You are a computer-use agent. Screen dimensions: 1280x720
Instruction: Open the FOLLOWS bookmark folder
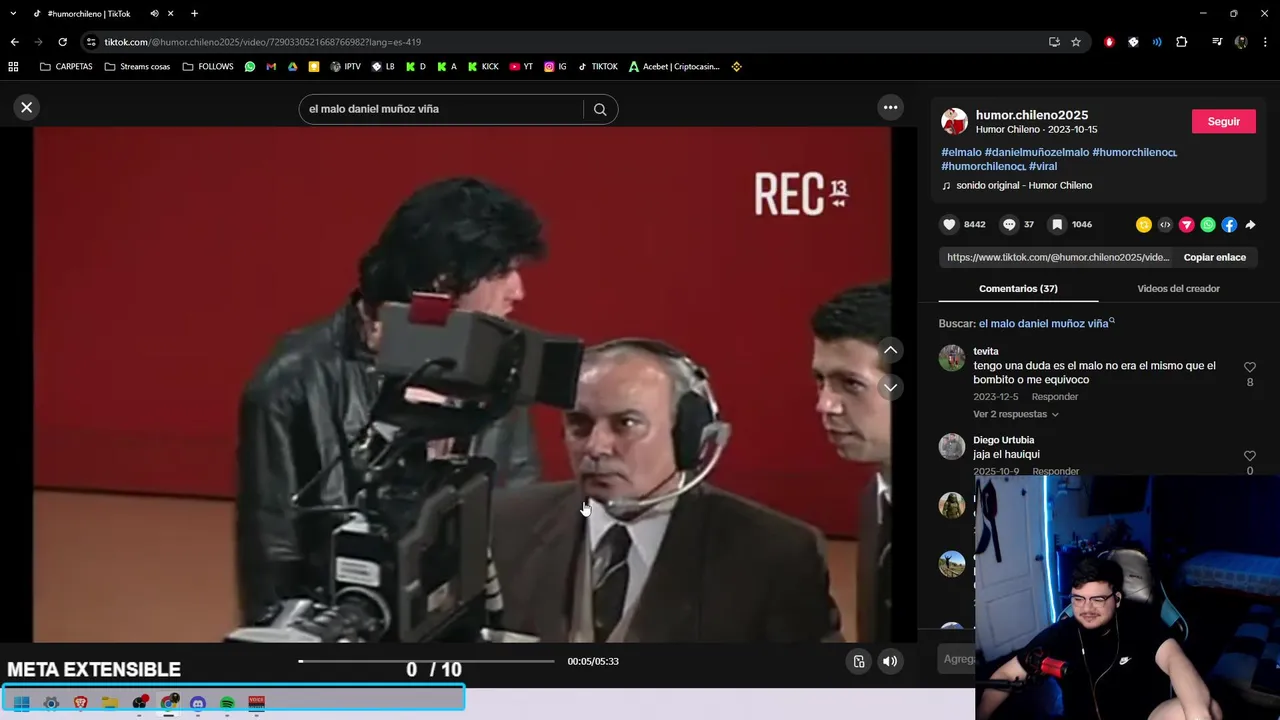208,67
